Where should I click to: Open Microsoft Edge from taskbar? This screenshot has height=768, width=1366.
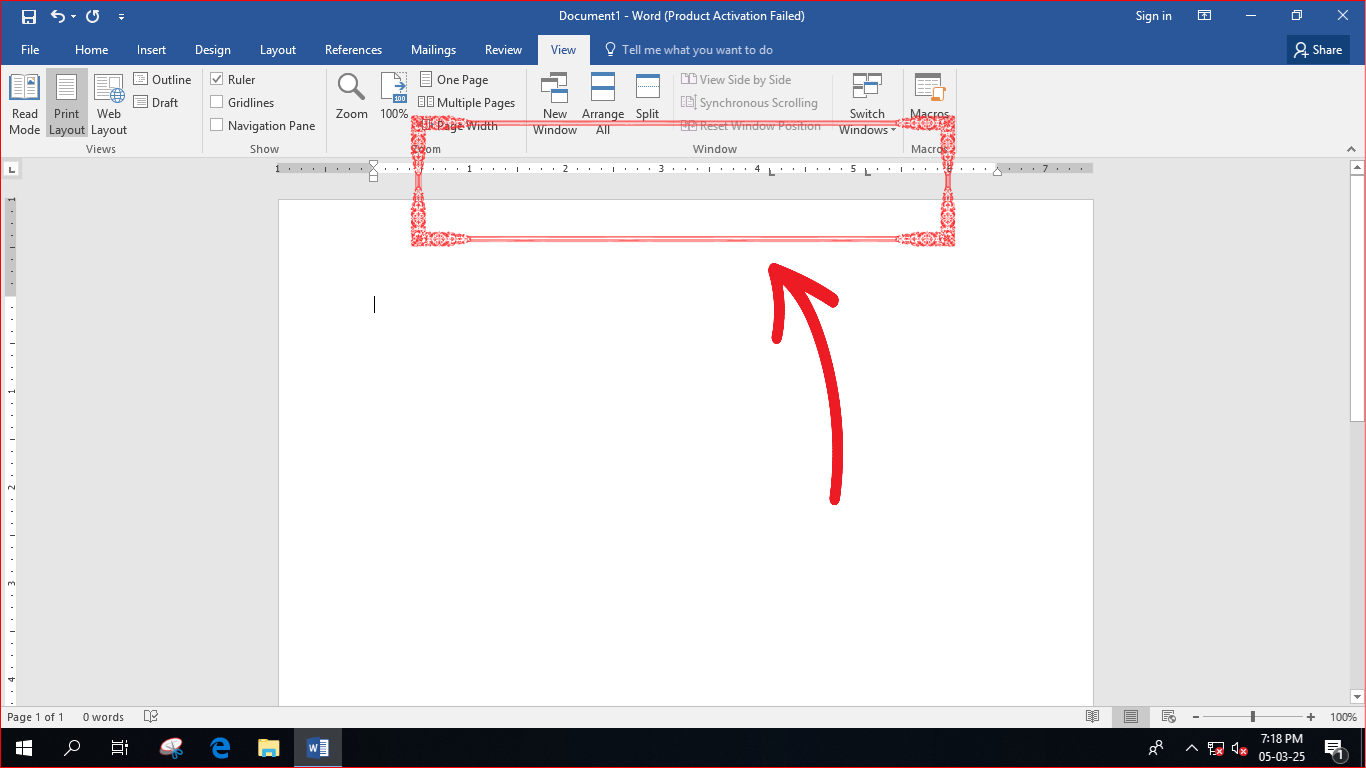click(221, 747)
